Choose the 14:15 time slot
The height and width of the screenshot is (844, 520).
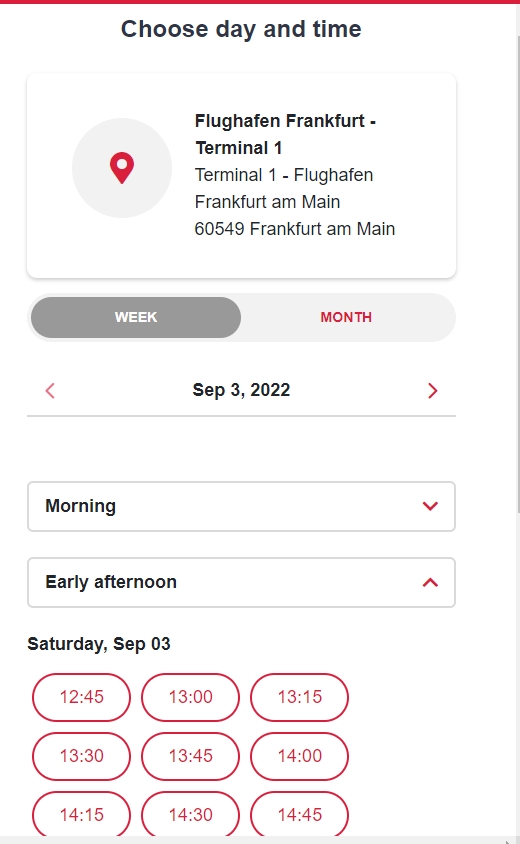click(81, 814)
